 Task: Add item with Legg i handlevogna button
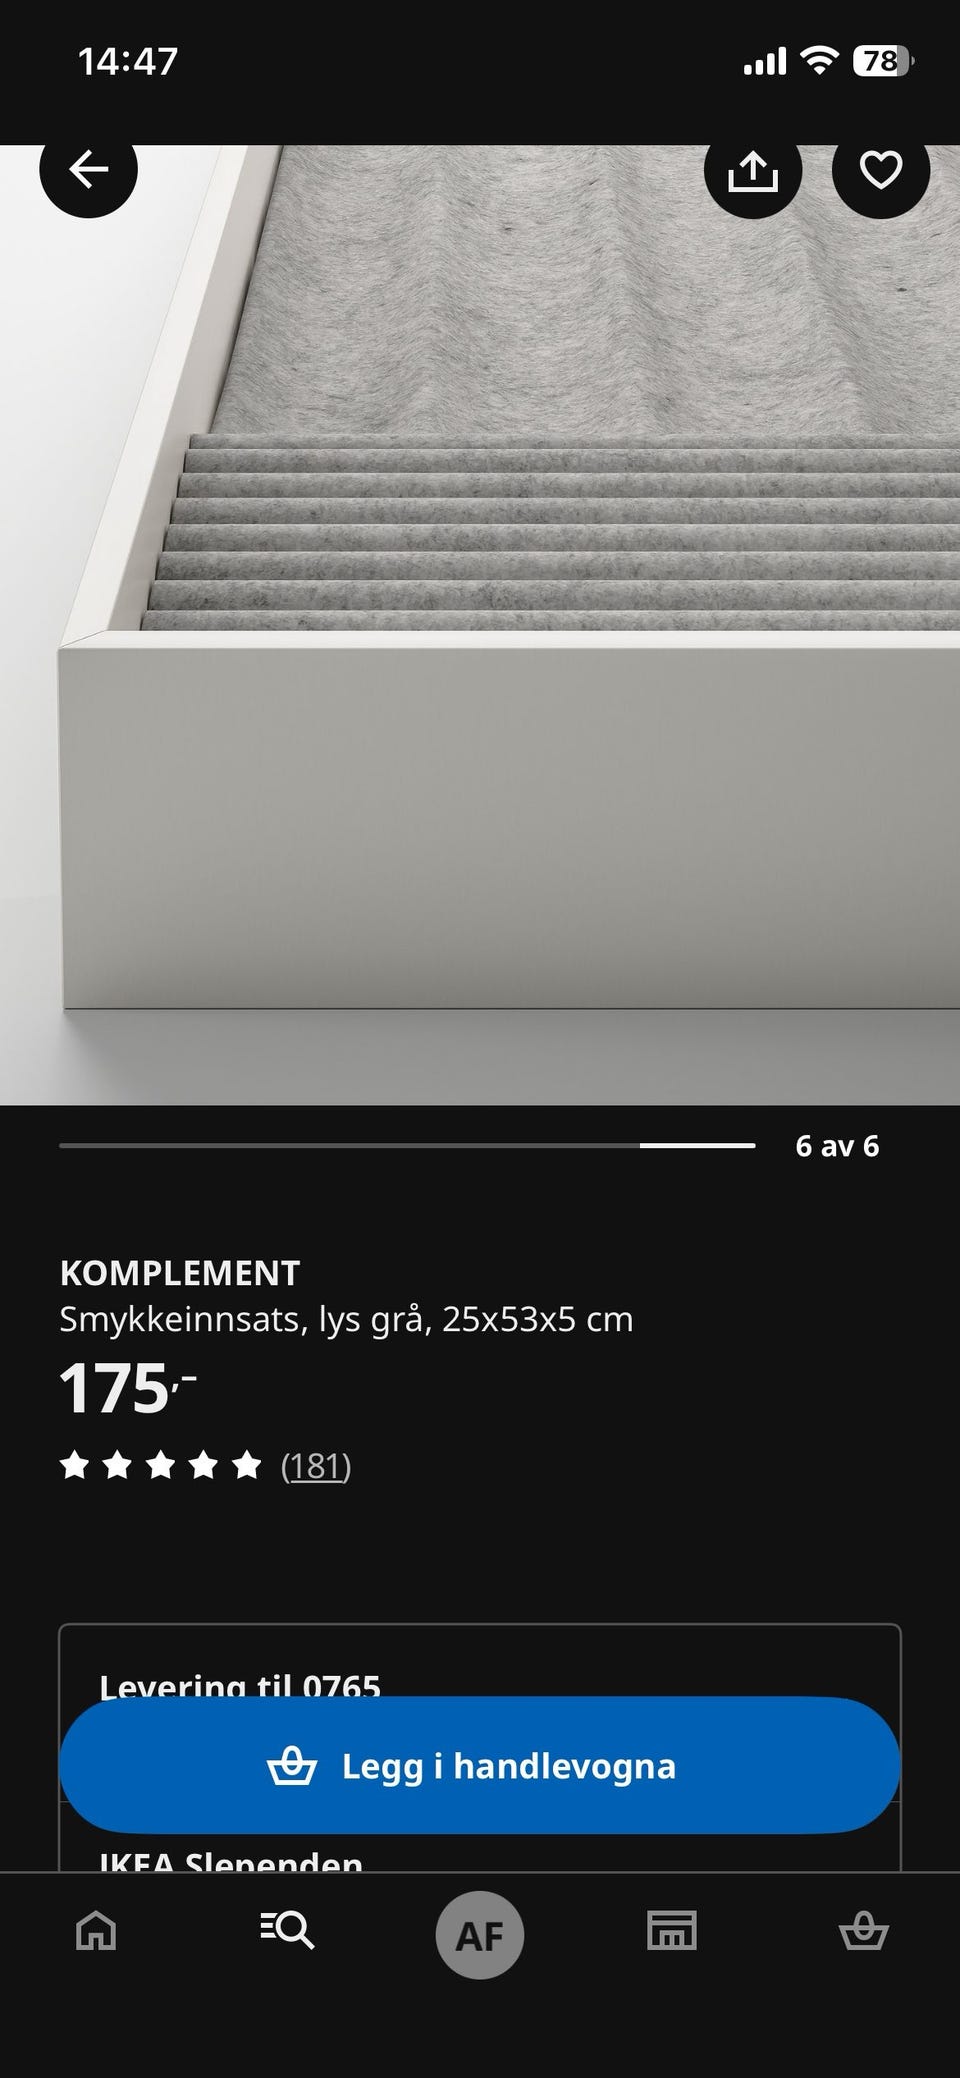(480, 1766)
